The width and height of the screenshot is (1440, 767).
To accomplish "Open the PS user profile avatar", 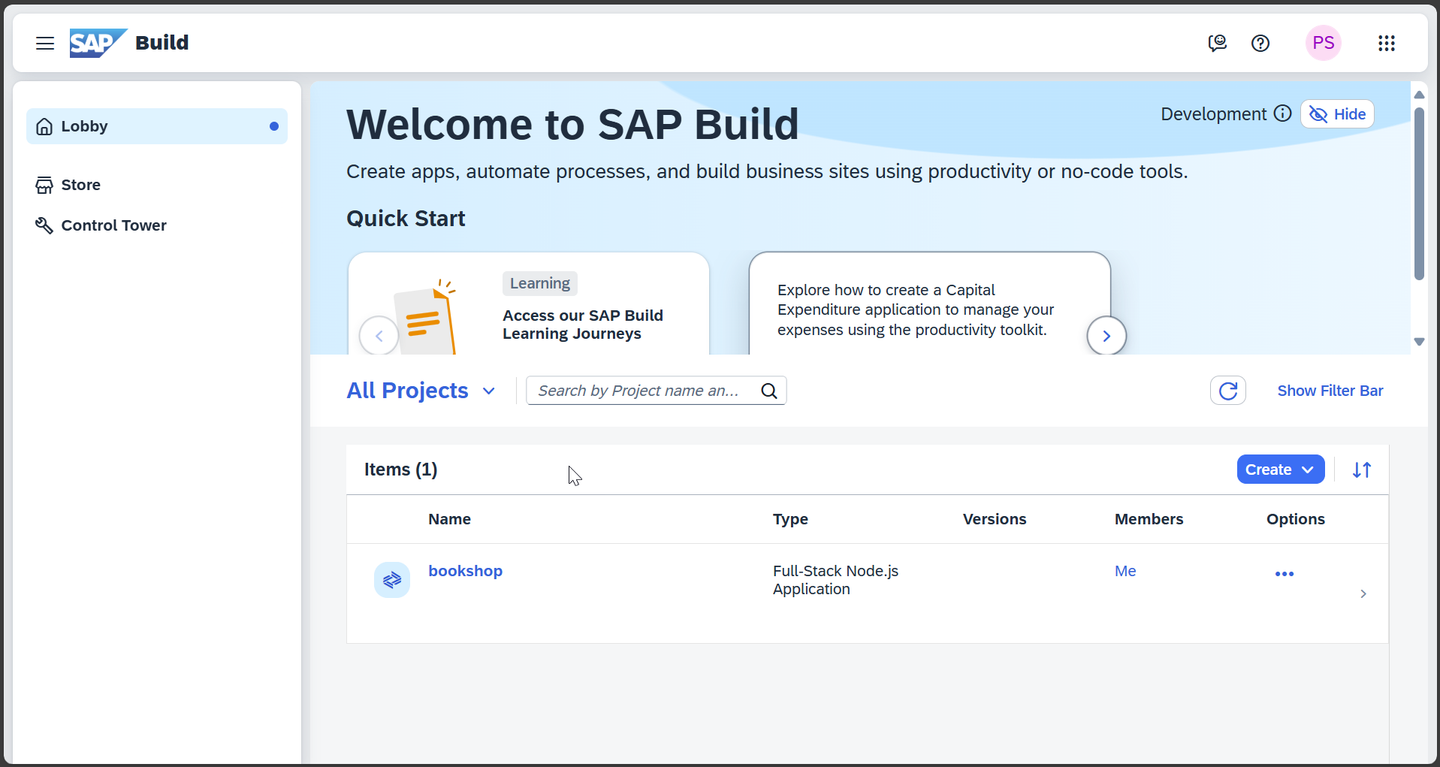I will 1323,43.
